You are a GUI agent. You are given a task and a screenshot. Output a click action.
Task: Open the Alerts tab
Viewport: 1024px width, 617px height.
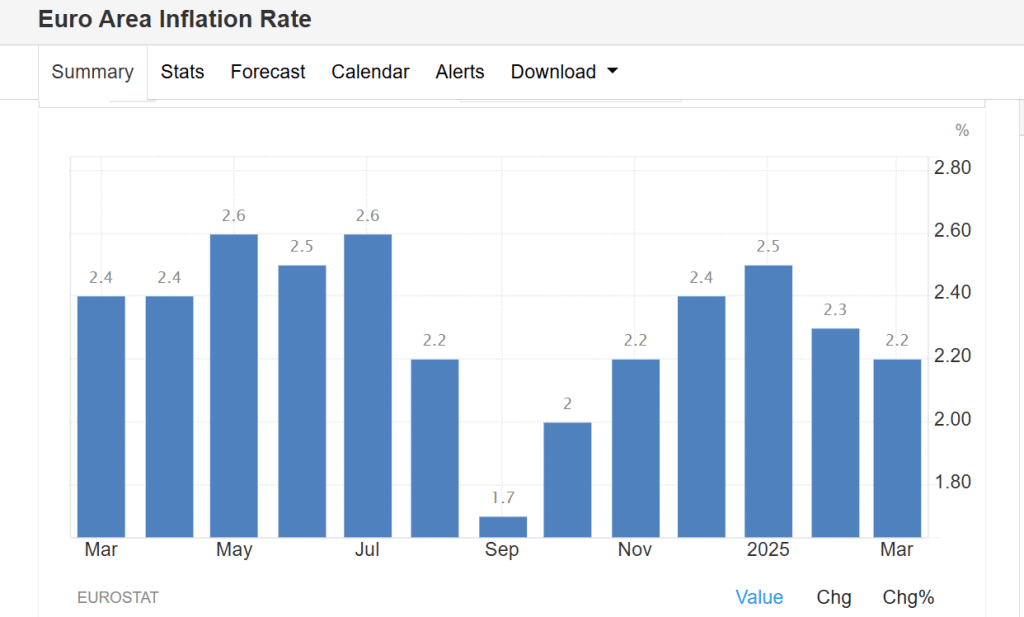460,72
